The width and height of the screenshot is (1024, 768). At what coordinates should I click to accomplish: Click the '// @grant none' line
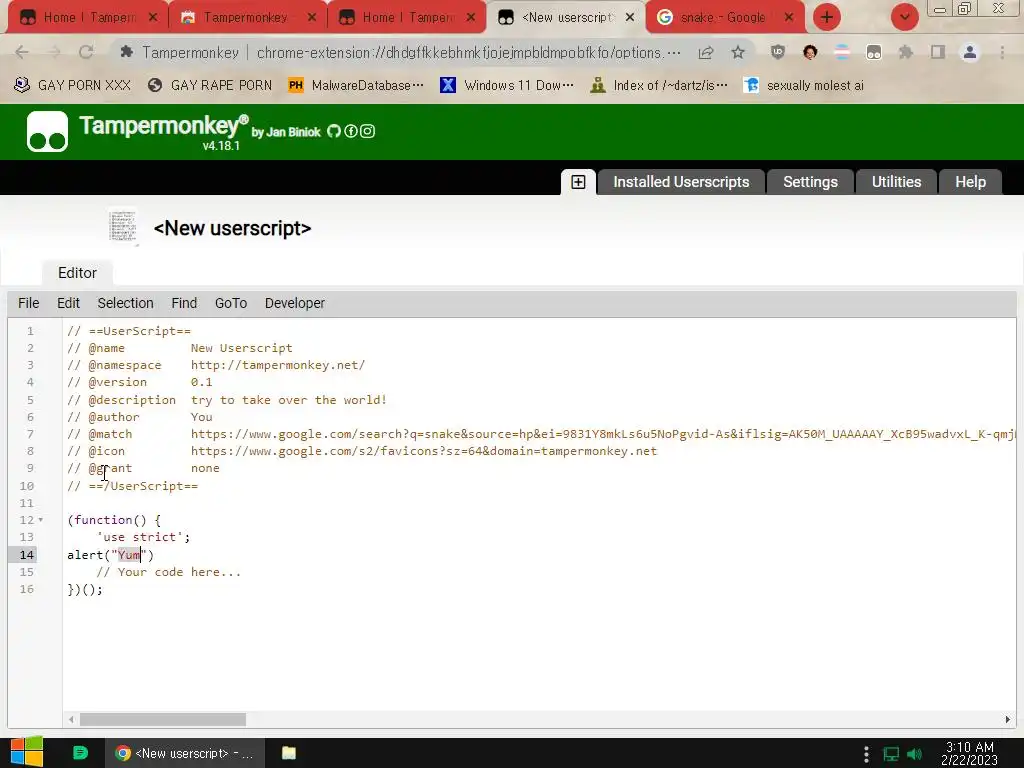(x=143, y=468)
